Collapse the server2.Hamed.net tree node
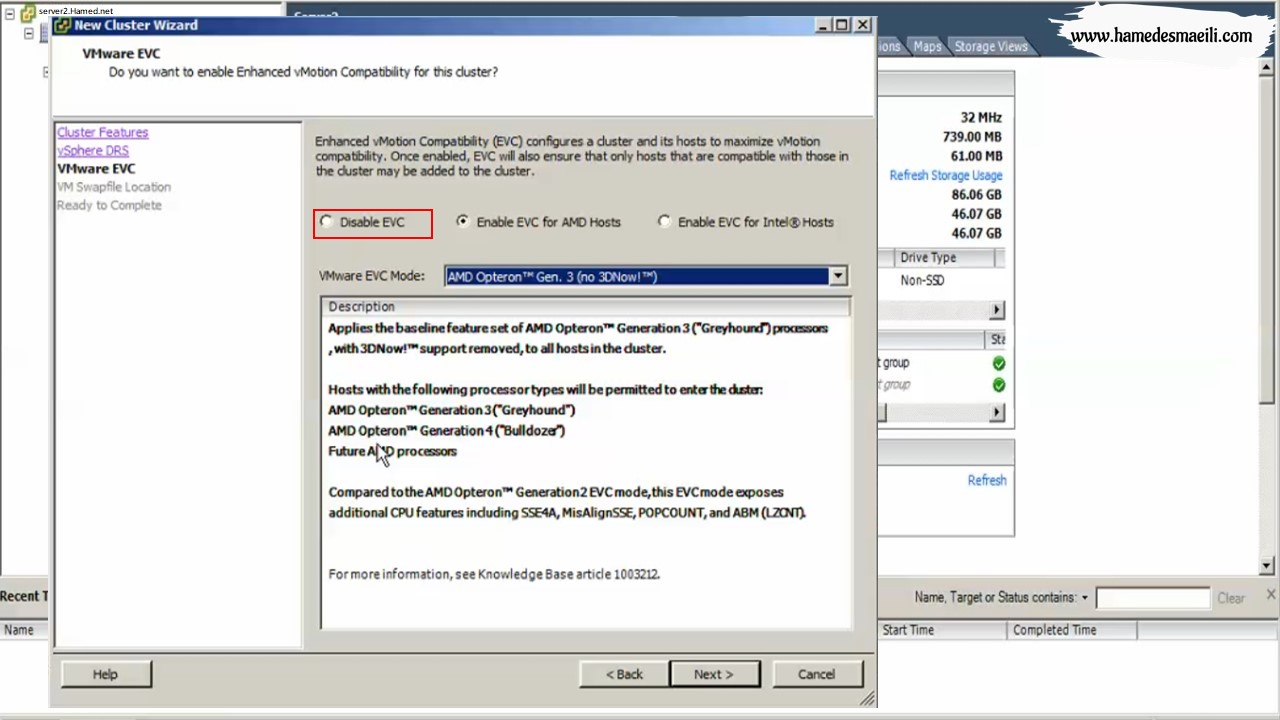Viewport: 1280px width, 720px height. [x=9, y=14]
